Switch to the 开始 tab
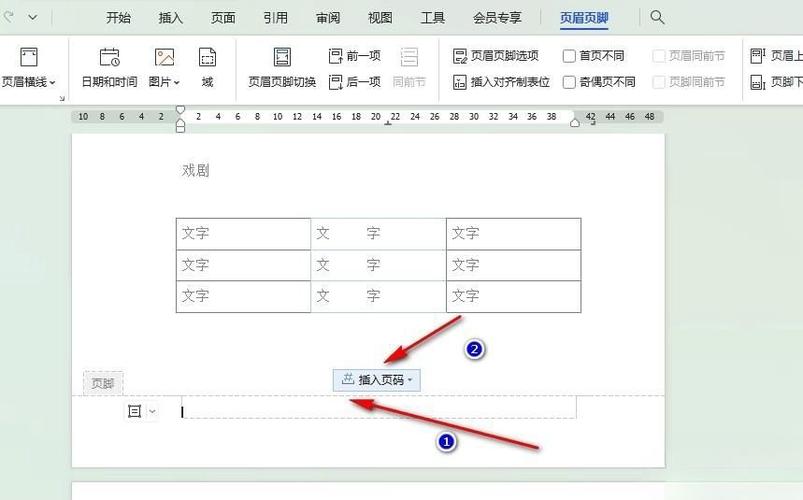 point(118,18)
